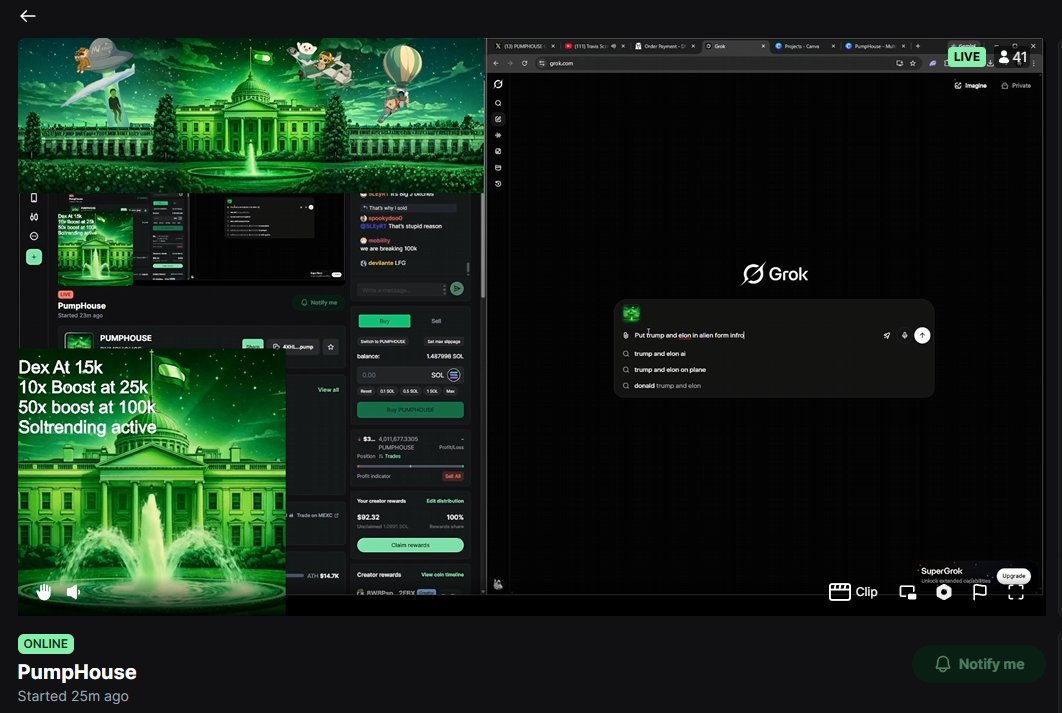Screen dimensions: 1062x713
Task: Enable Private chat mode in Grok
Action: [1016, 86]
